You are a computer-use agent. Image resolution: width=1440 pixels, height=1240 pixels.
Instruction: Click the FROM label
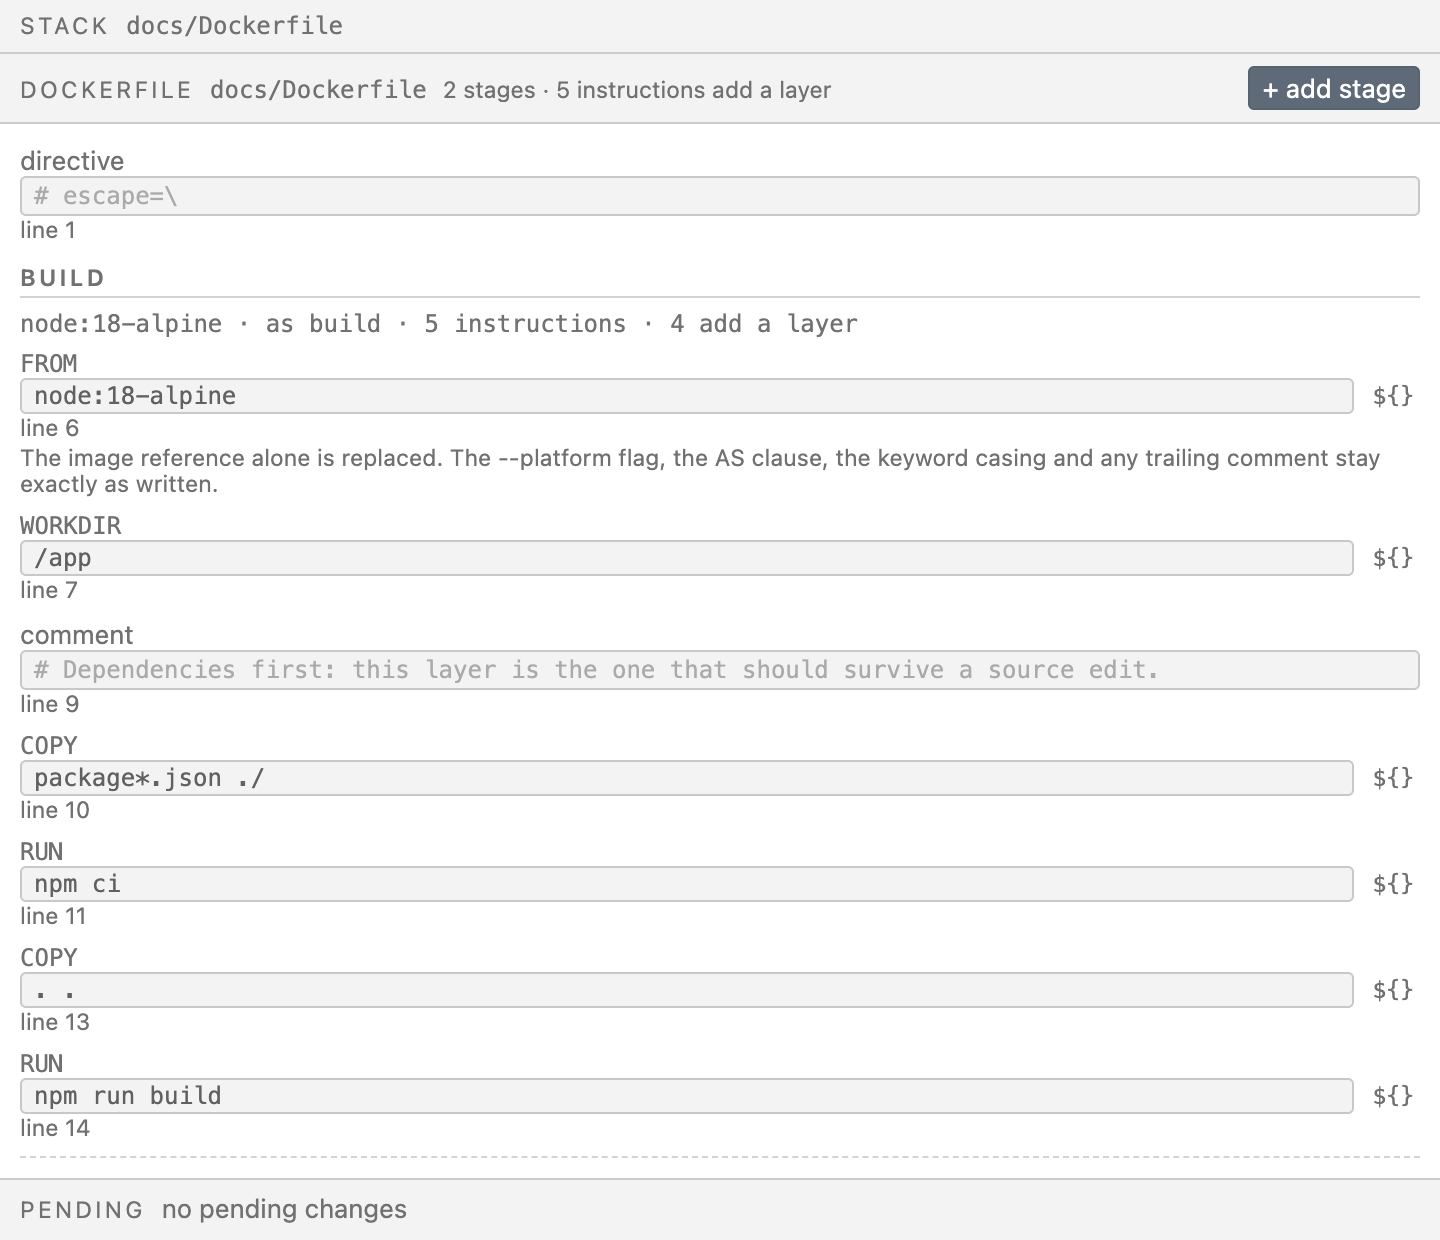tap(49, 363)
